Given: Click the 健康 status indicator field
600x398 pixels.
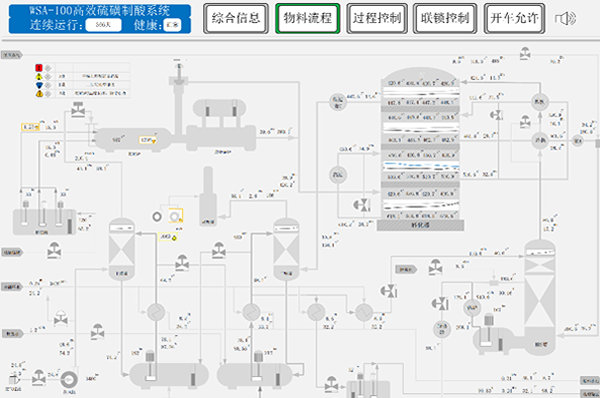Looking at the screenshot, I should pyautogui.click(x=172, y=25).
